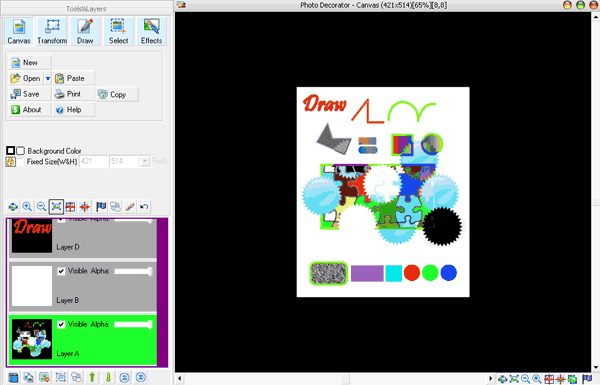Select the Layer B white thumbnail
600x385 pixels.
click(x=32, y=286)
